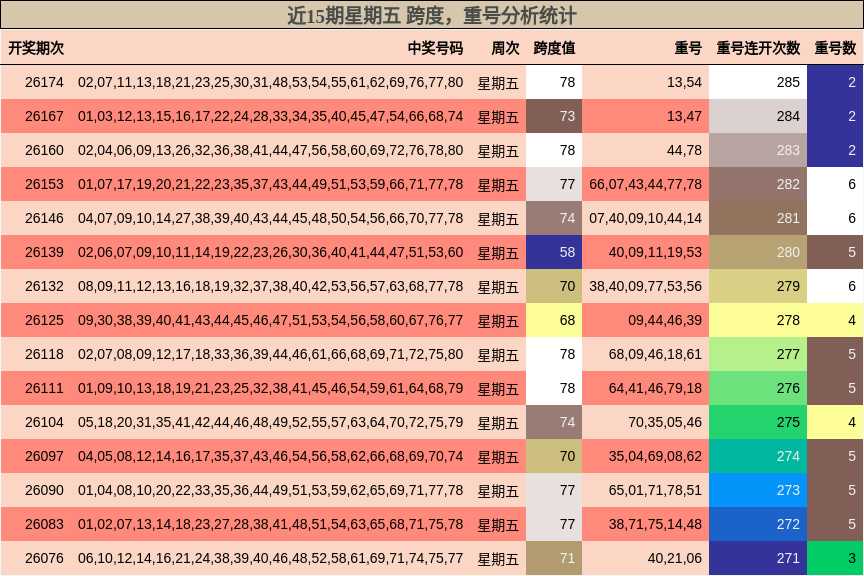Screen dimensions: 864x576
Task: Select draw period 26111
Action: point(44,389)
